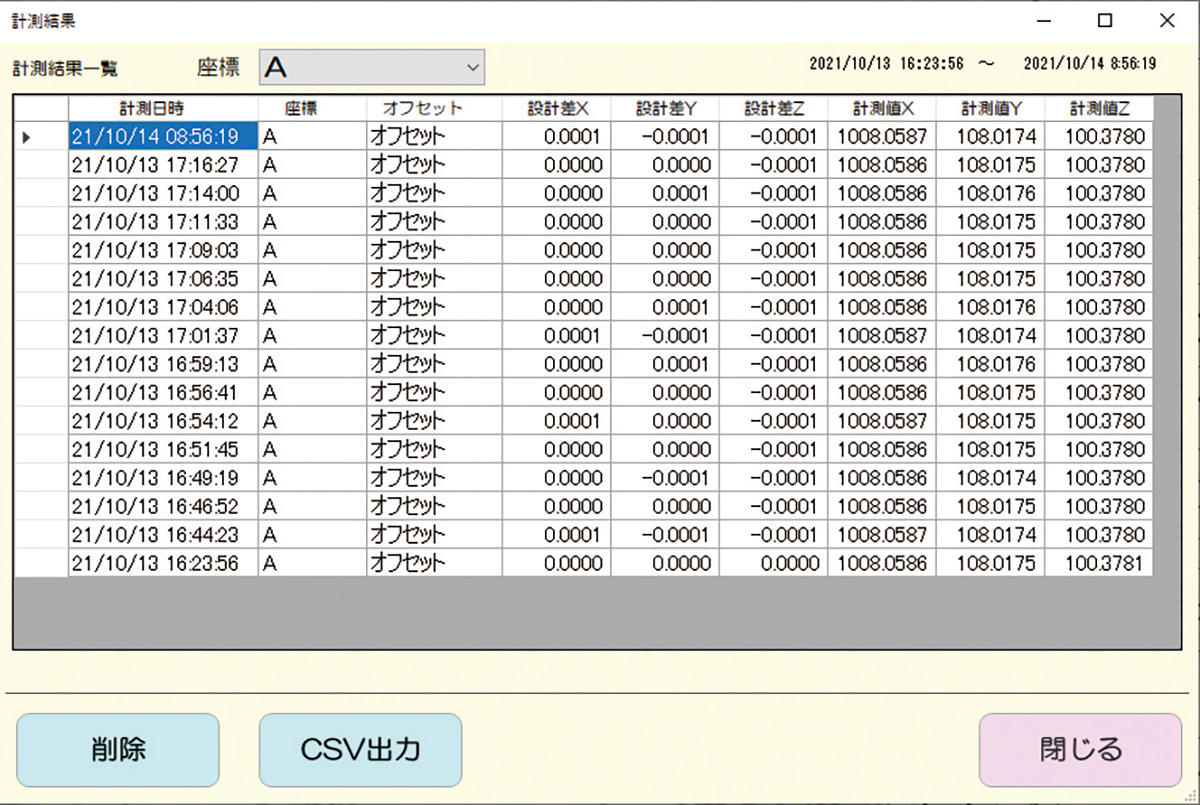Click the オフセット column header
Image resolution: width=1200 pixels, height=805 pixels.
coord(435,108)
